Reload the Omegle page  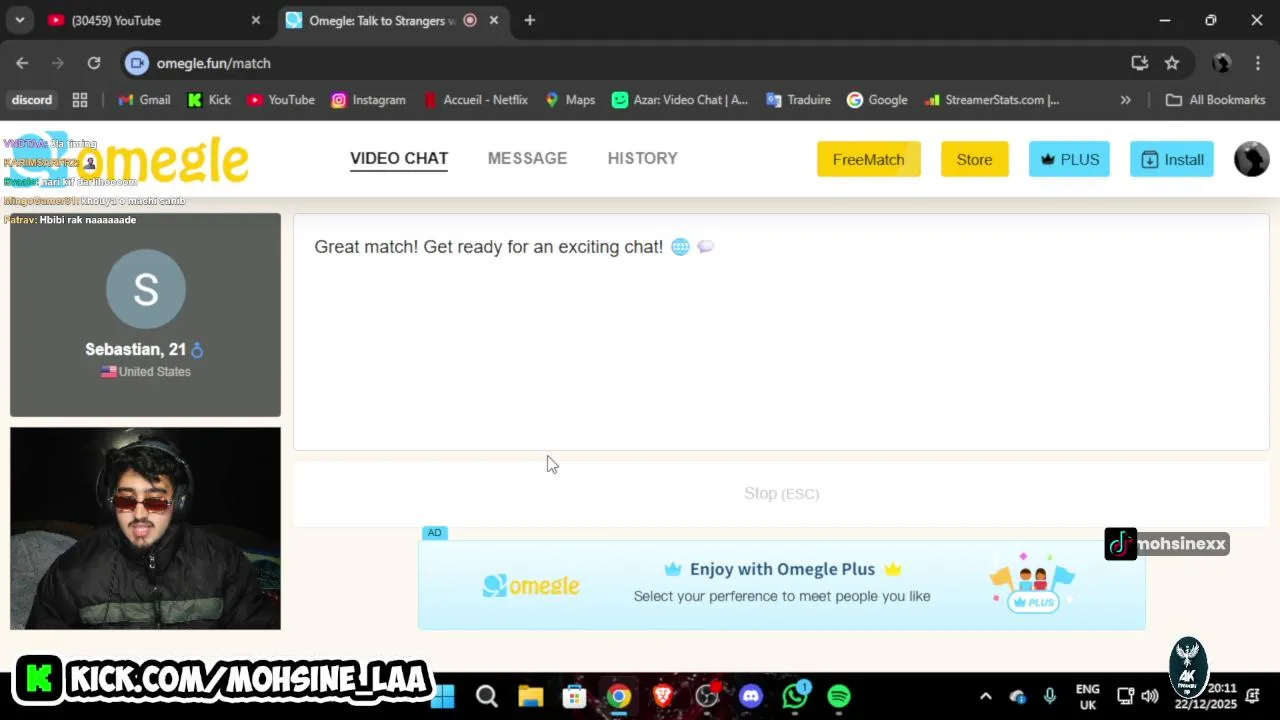point(94,63)
